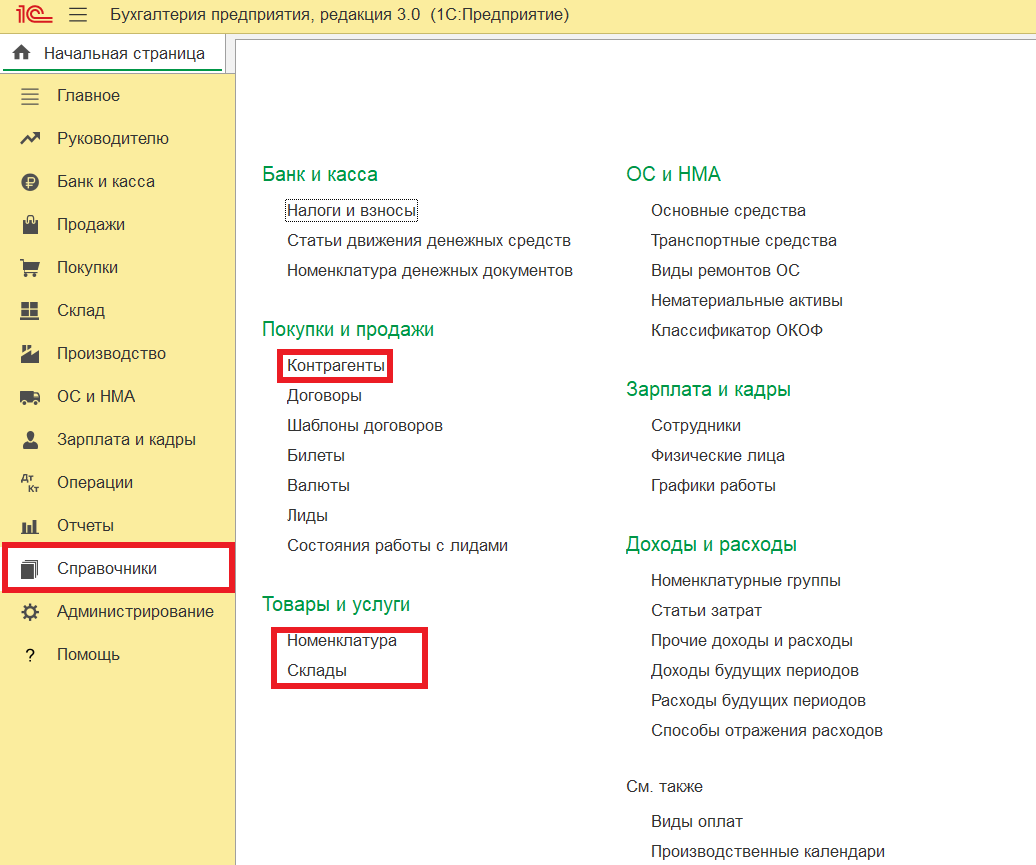Click the home icon on the start page tab
The width and height of the screenshot is (1036, 865).
(22, 52)
